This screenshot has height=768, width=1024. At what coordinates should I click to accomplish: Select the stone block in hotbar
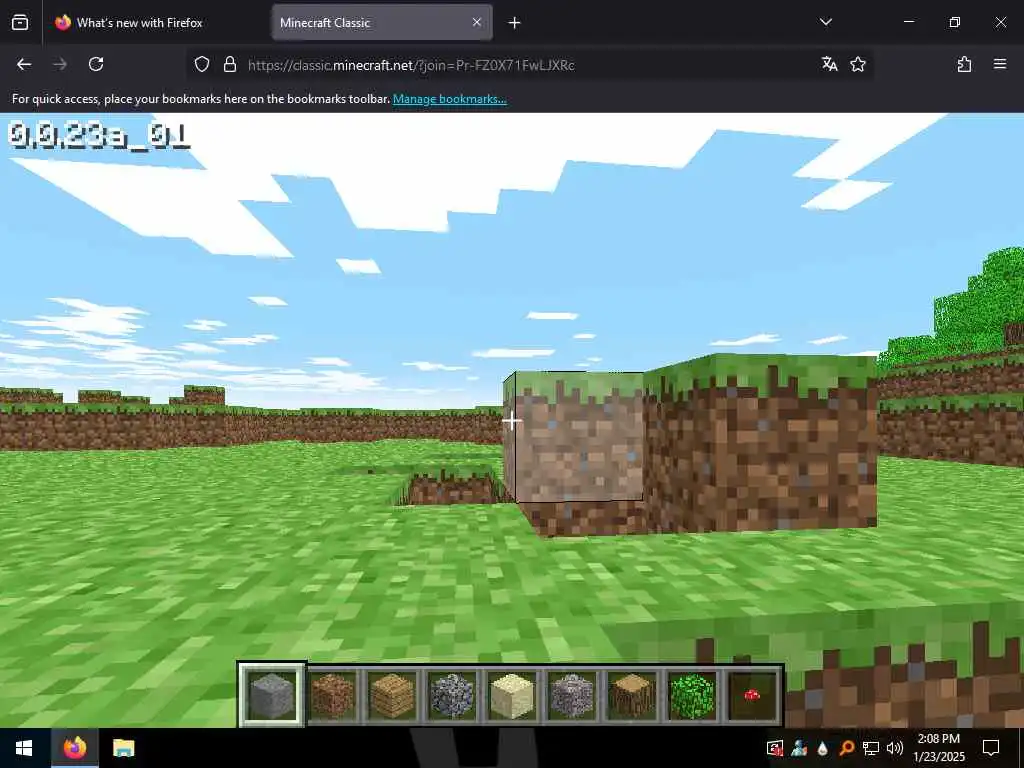(x=272, y=696)
